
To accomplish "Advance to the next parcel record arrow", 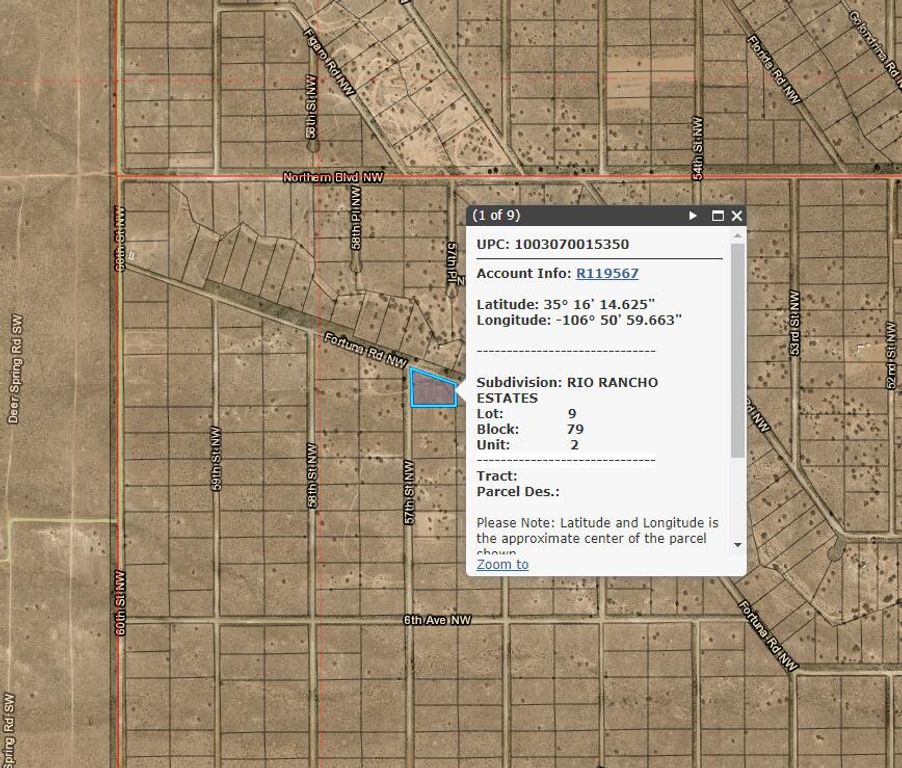I will (x=691, y=215).
